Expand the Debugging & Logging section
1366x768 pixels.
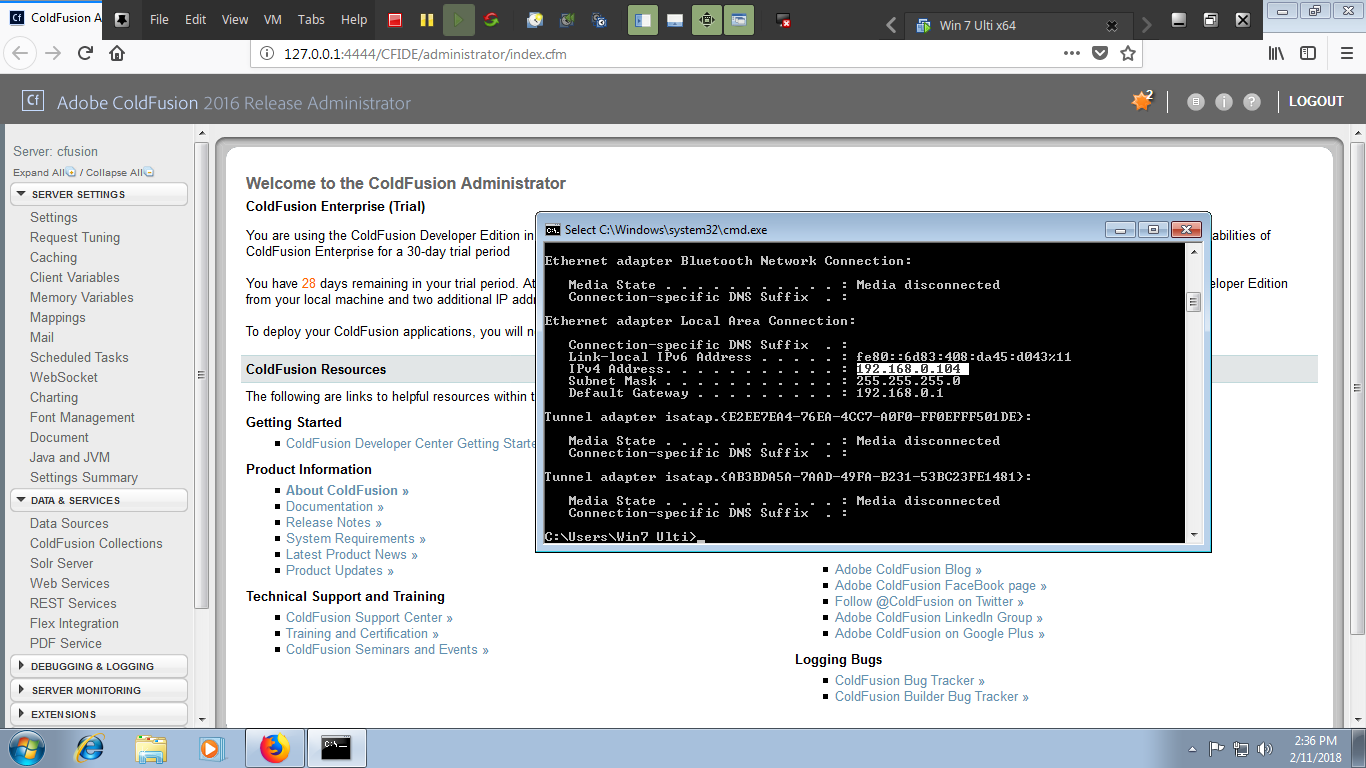click(99, 666)
